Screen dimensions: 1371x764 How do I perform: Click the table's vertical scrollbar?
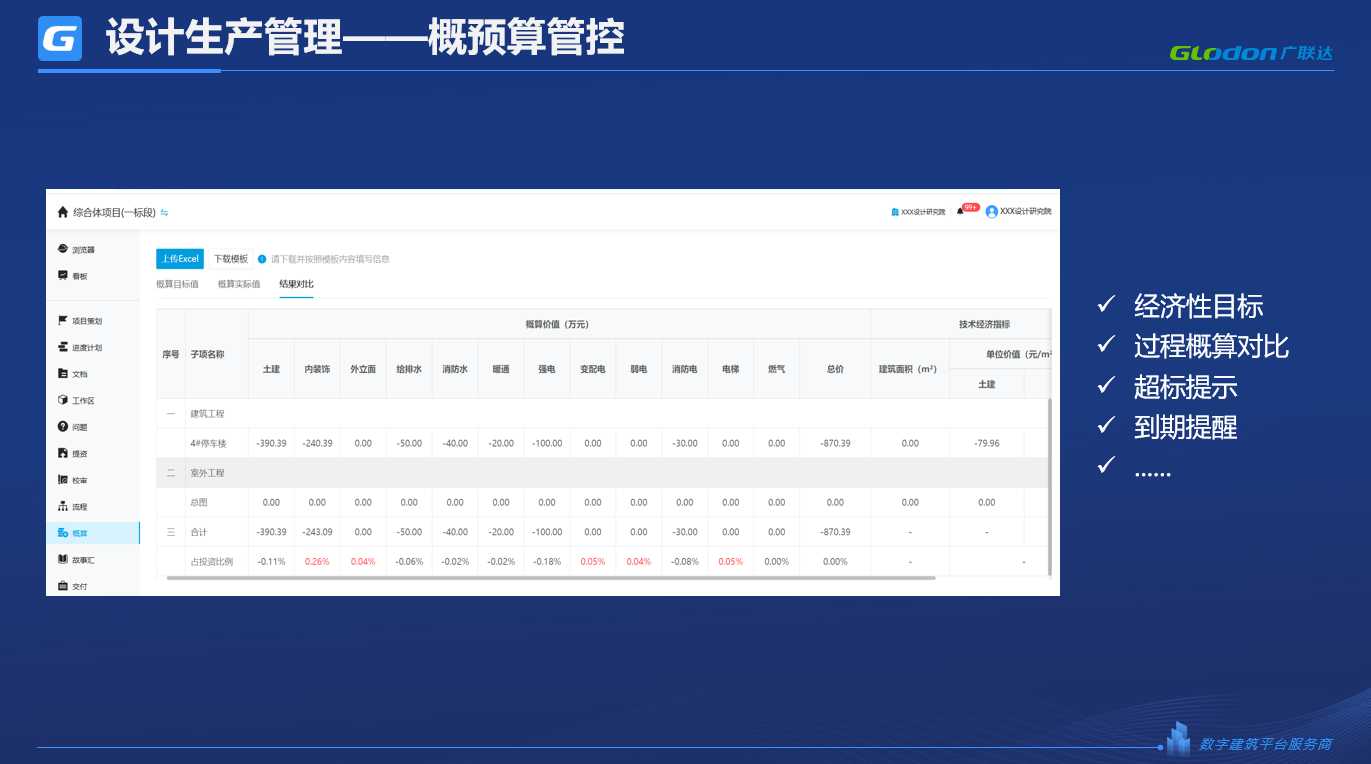(1049, 486)
